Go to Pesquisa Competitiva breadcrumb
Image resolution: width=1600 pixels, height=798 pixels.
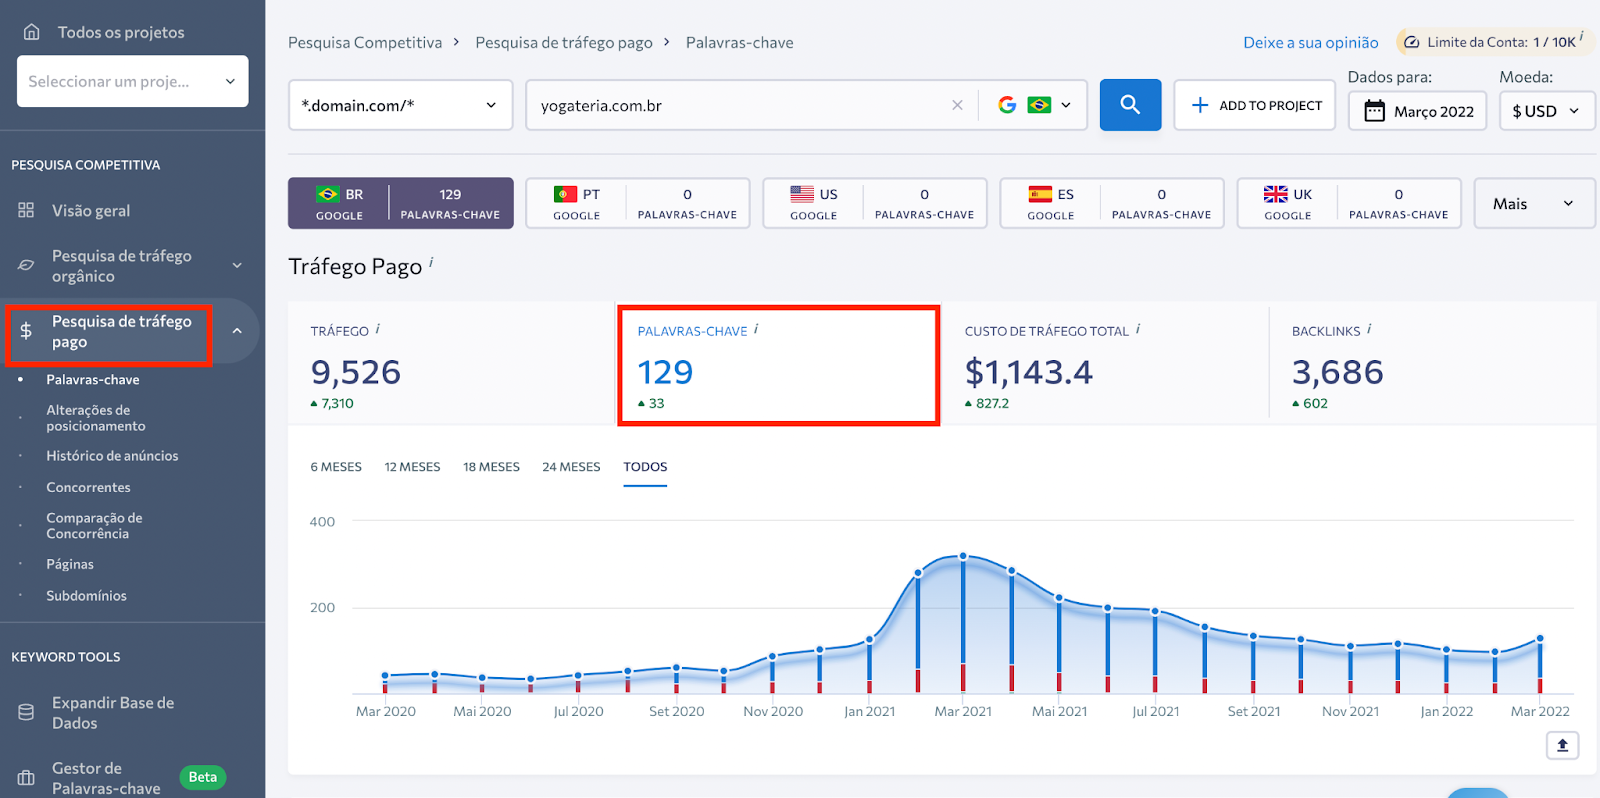365,43
